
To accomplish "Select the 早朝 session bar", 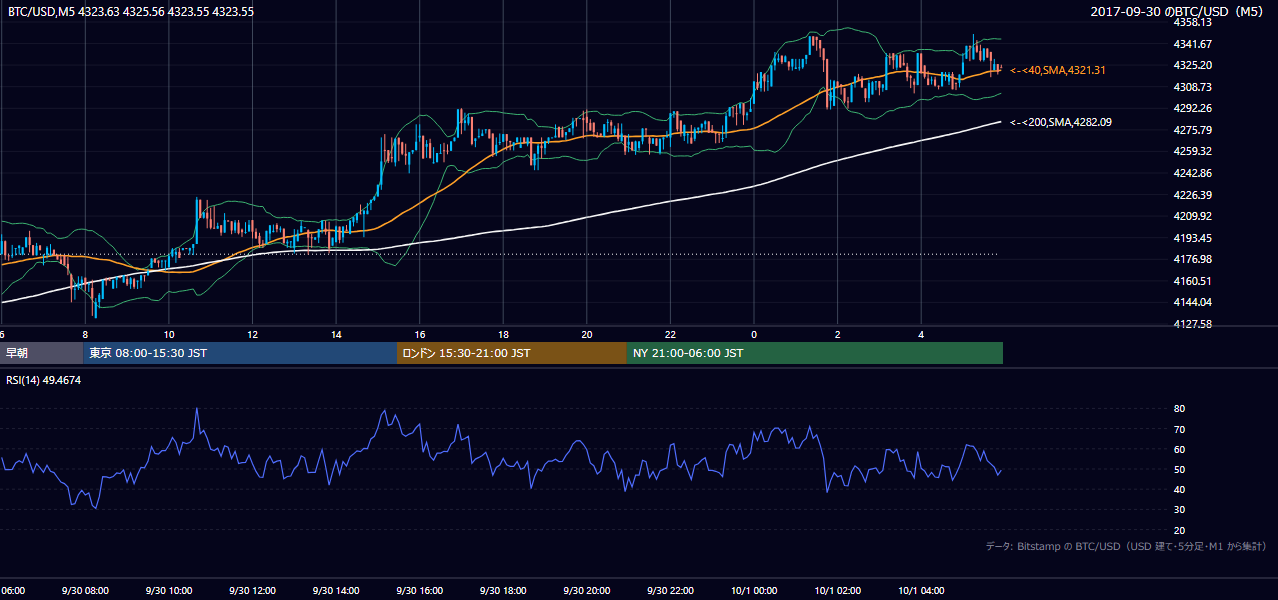I will coord(42,353).
